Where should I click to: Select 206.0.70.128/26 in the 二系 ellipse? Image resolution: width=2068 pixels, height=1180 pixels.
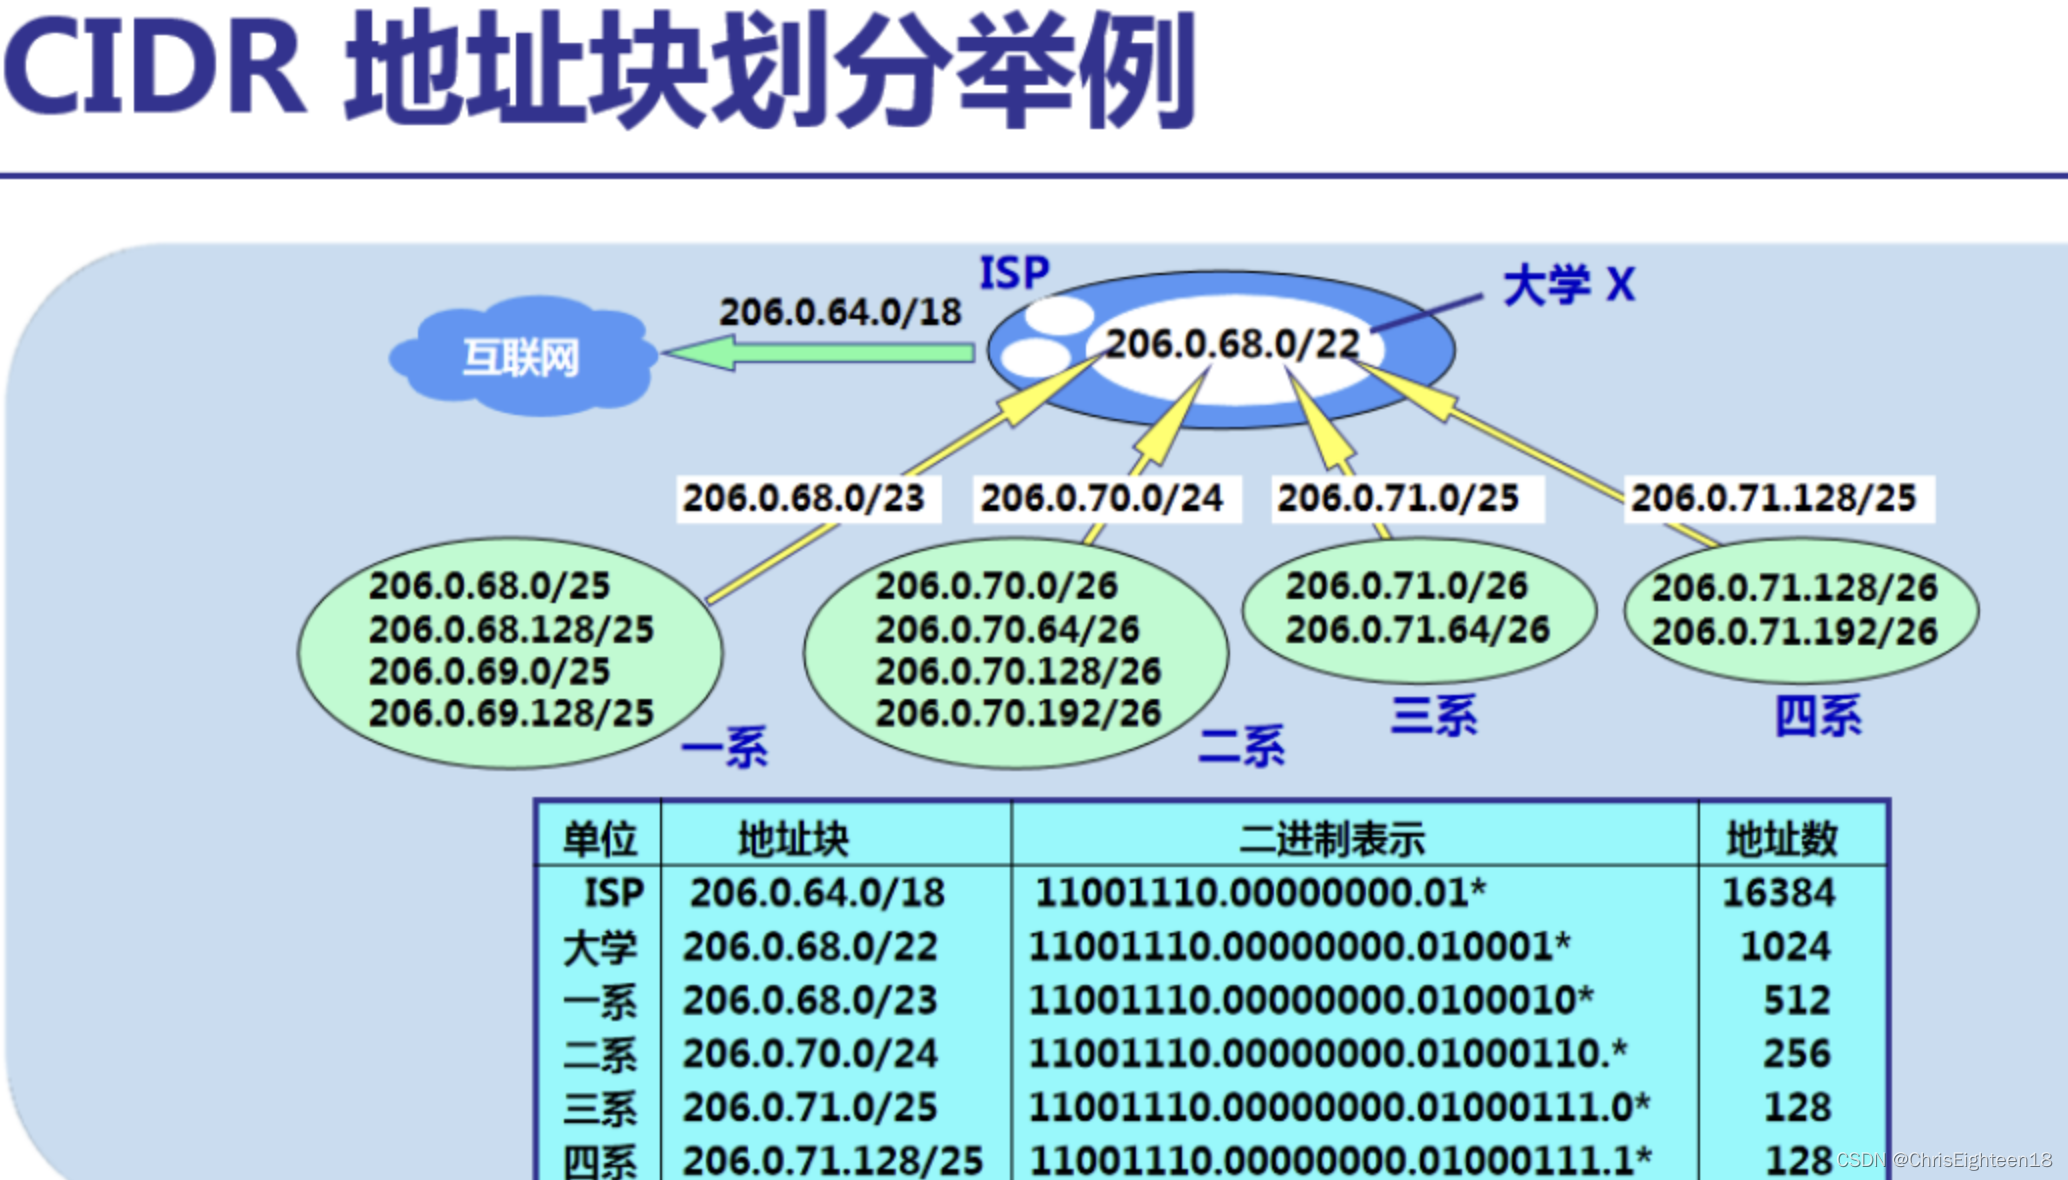1018,672
